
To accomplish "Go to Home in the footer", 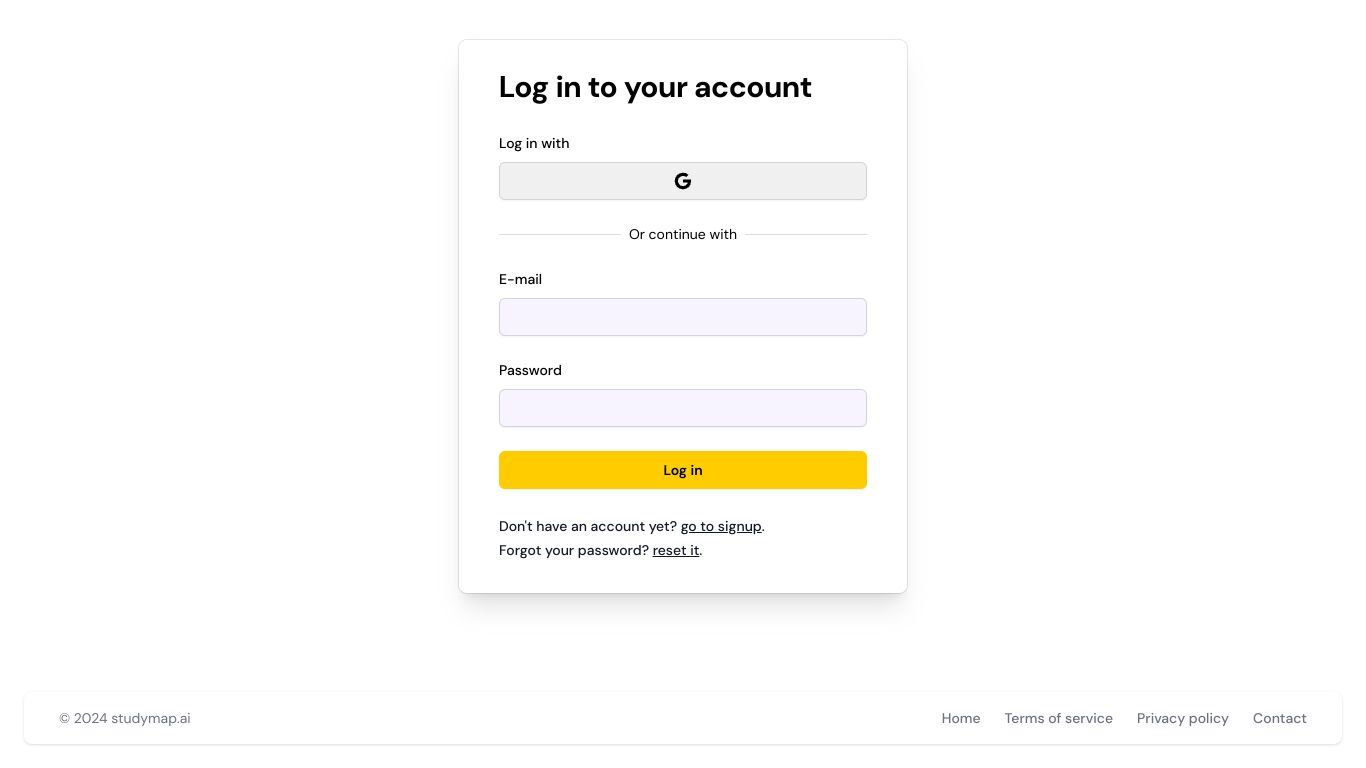I will tap(961, 718).
